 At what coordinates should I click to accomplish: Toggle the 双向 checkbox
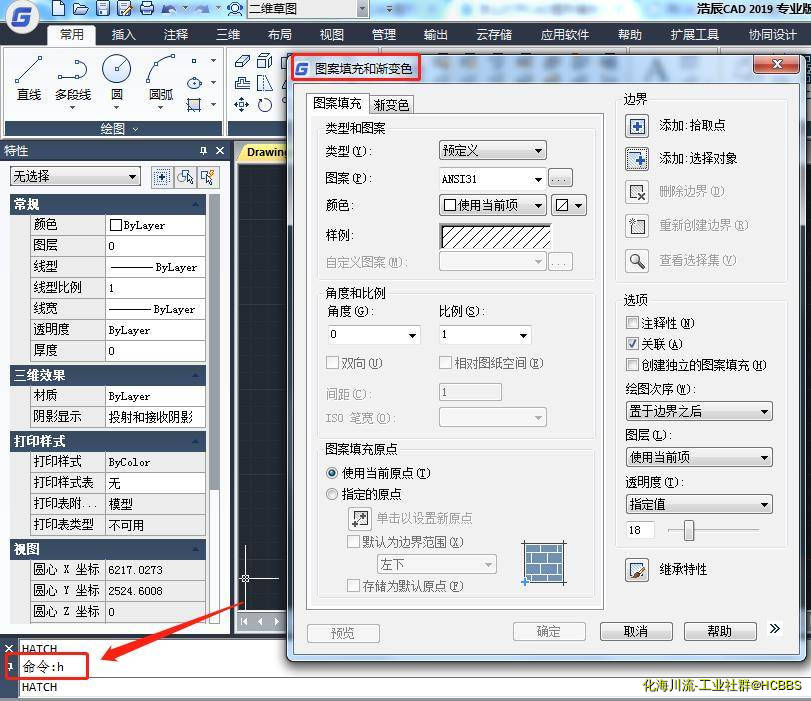tap(333, 363)
